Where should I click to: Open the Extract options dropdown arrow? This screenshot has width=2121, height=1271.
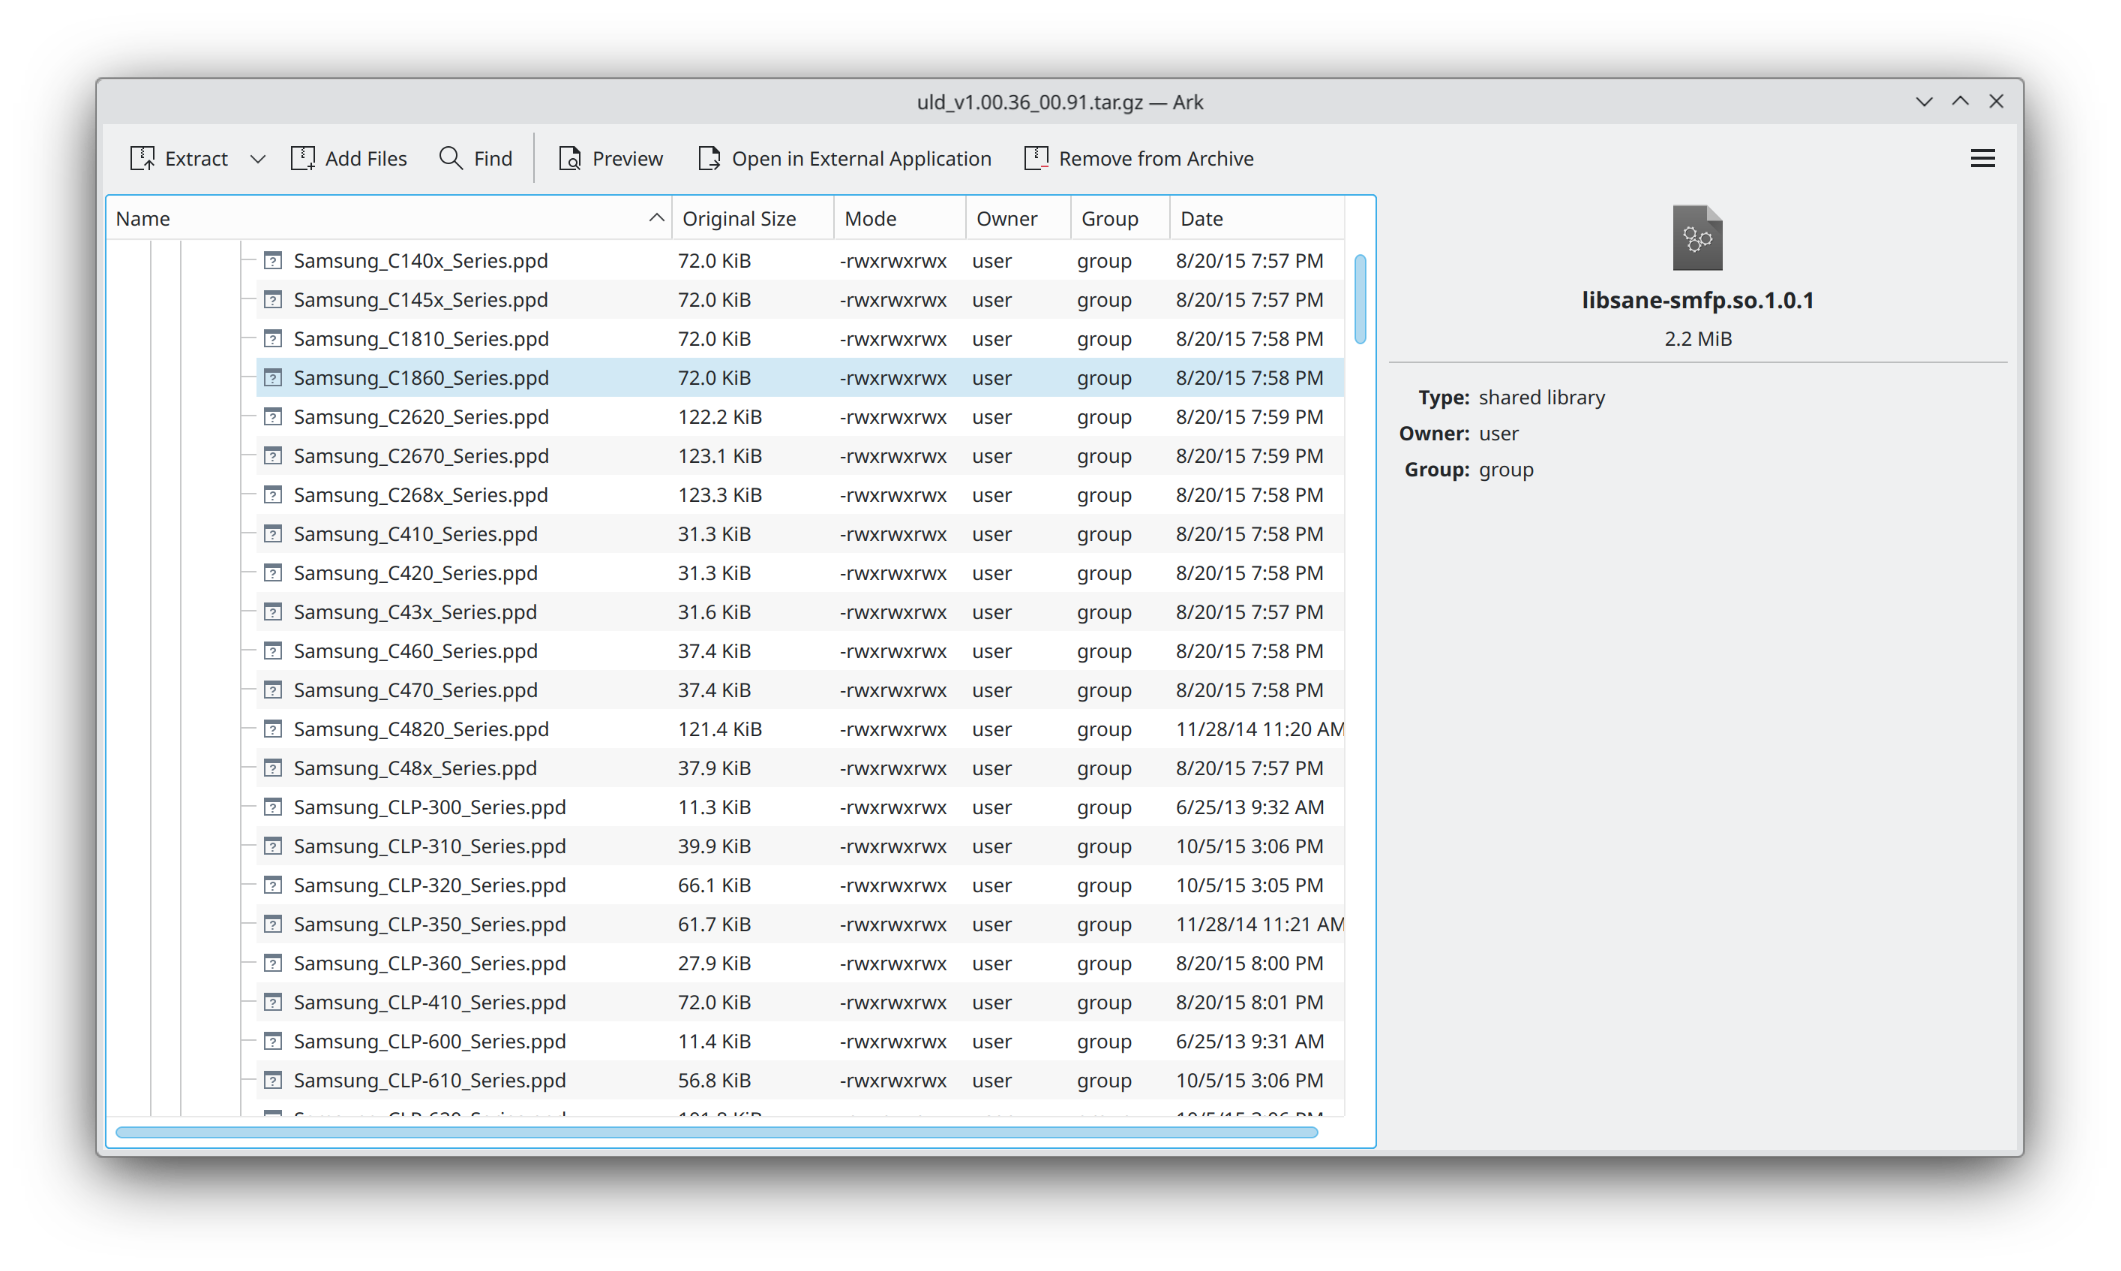tap(258, 158)
